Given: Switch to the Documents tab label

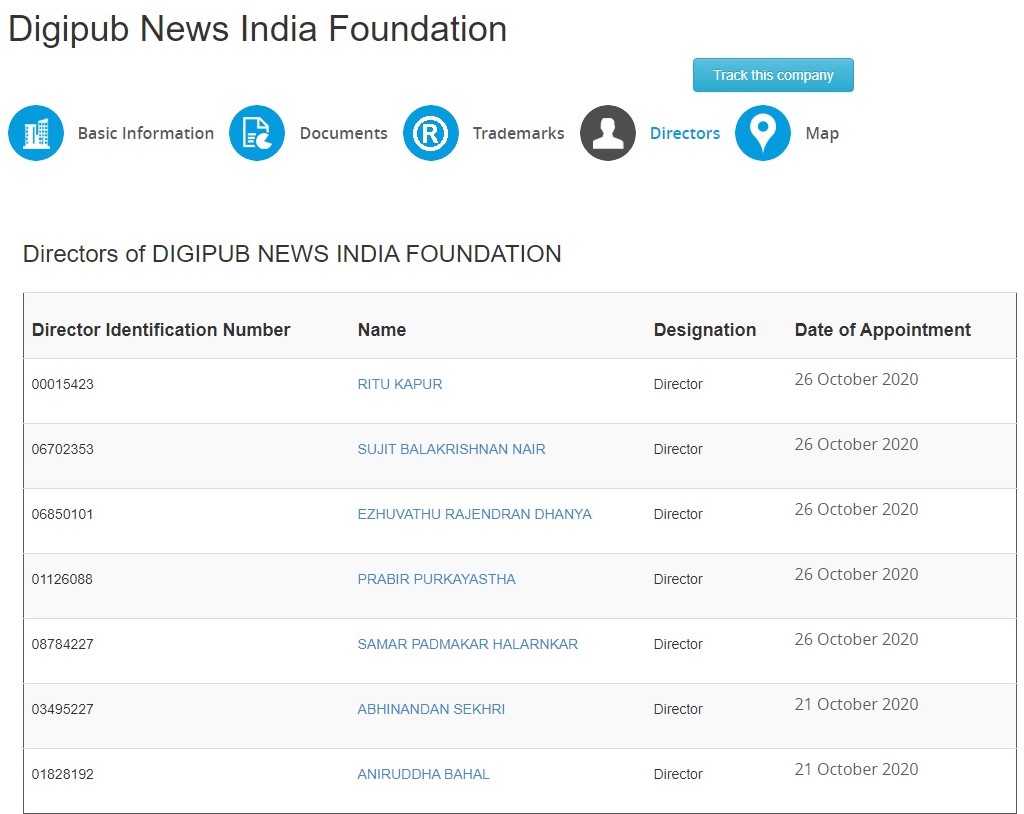Looking at the screenshot, I should tap(343, 133).
